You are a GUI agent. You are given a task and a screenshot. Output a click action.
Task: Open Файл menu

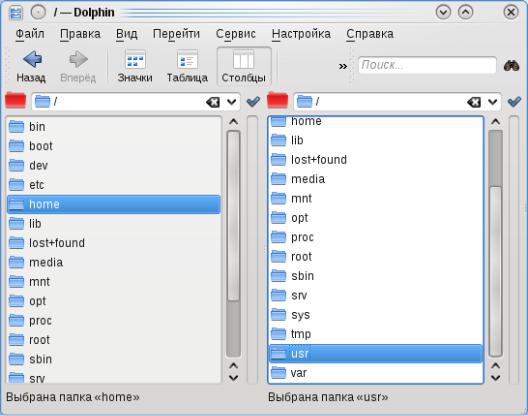pyautogui.click(x=30, y=34)
